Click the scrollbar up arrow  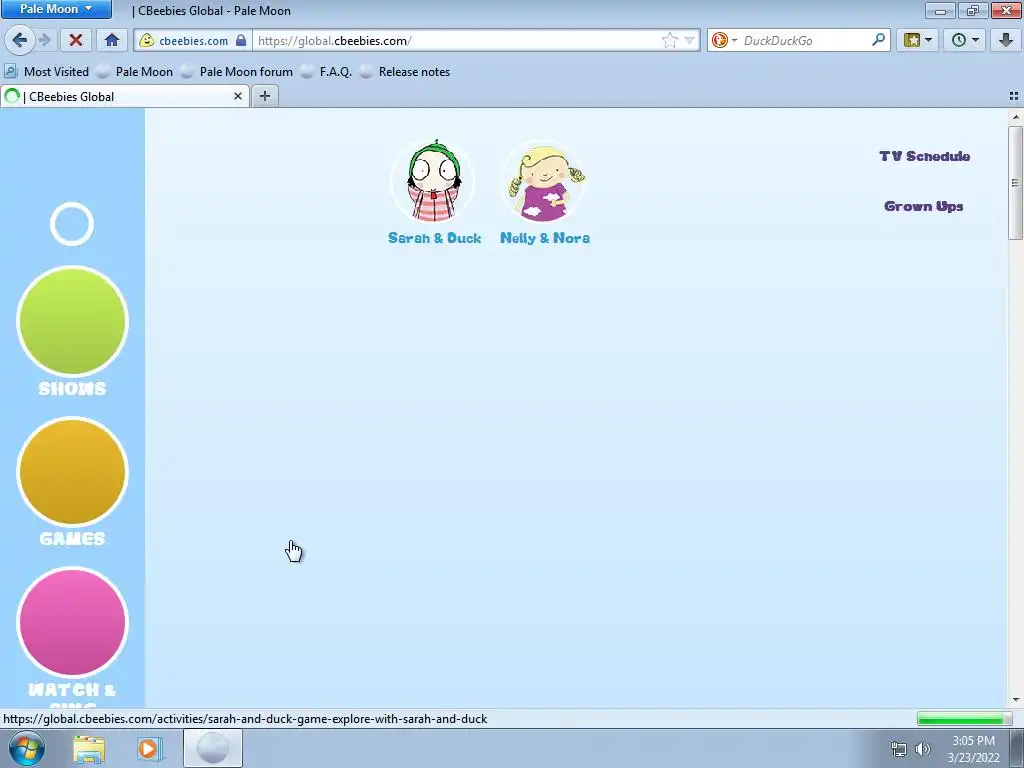click(x=1015, y=117)
